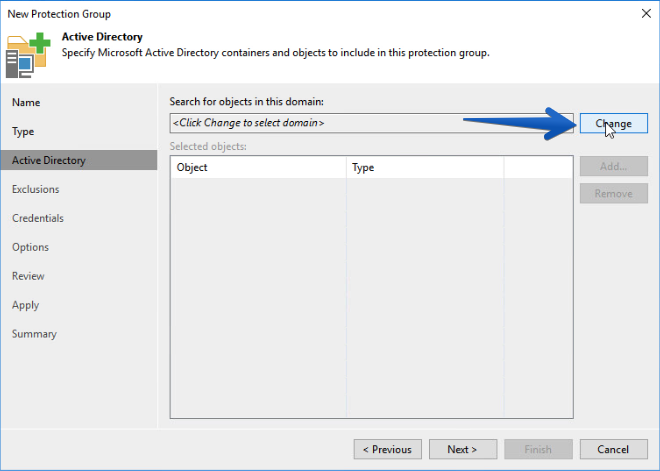The image size is (660, 471).
Task: Sort by the Object column header
Action: coord(258,167)
